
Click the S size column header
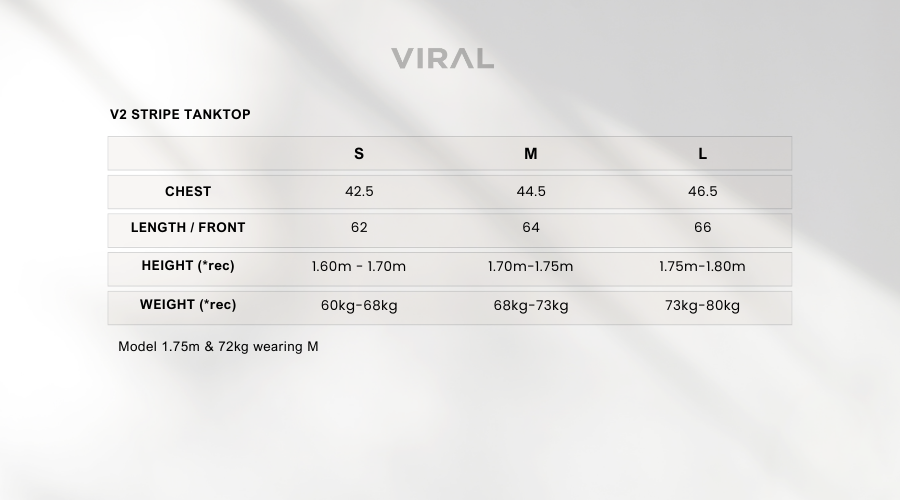pos(359,154)
